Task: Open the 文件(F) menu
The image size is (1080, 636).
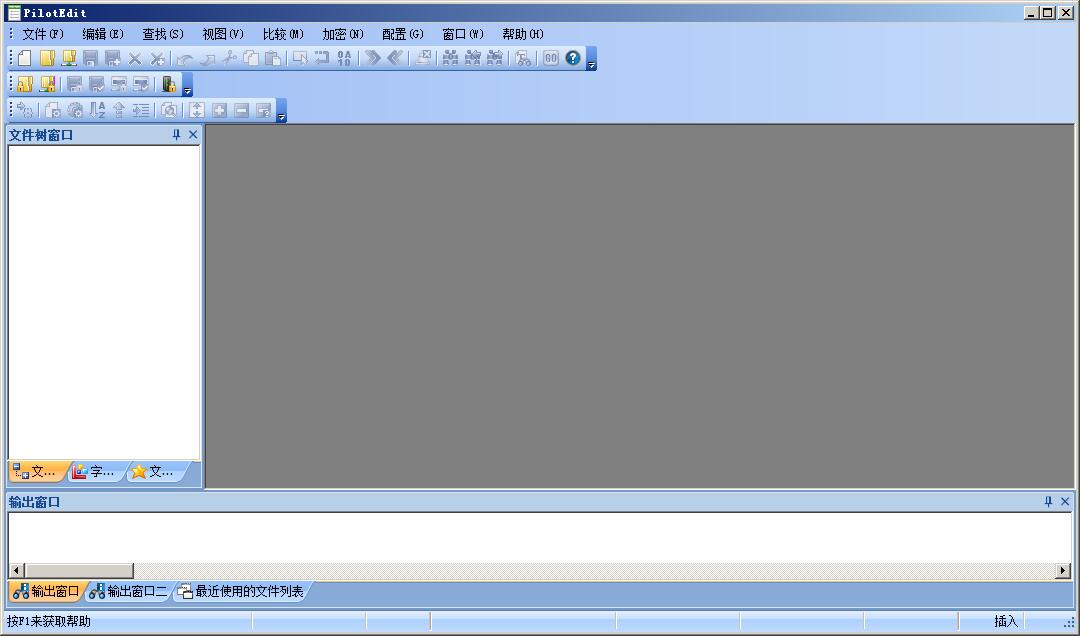Action: [x=43, y=34]
